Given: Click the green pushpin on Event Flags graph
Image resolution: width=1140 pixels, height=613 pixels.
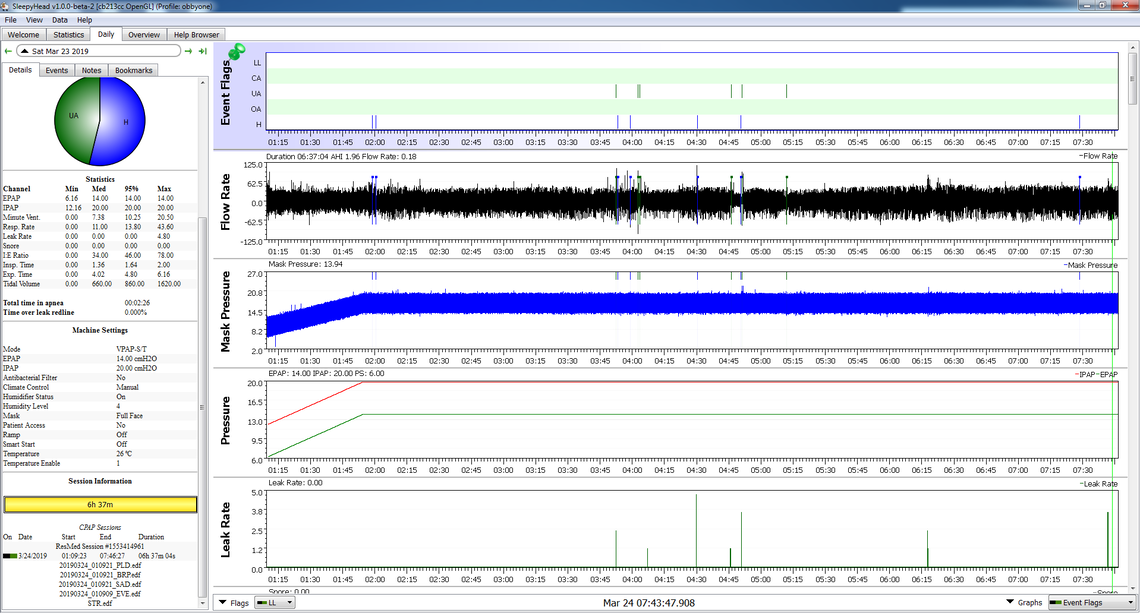Looking at the screenshot, I should [x=237, y=52].
